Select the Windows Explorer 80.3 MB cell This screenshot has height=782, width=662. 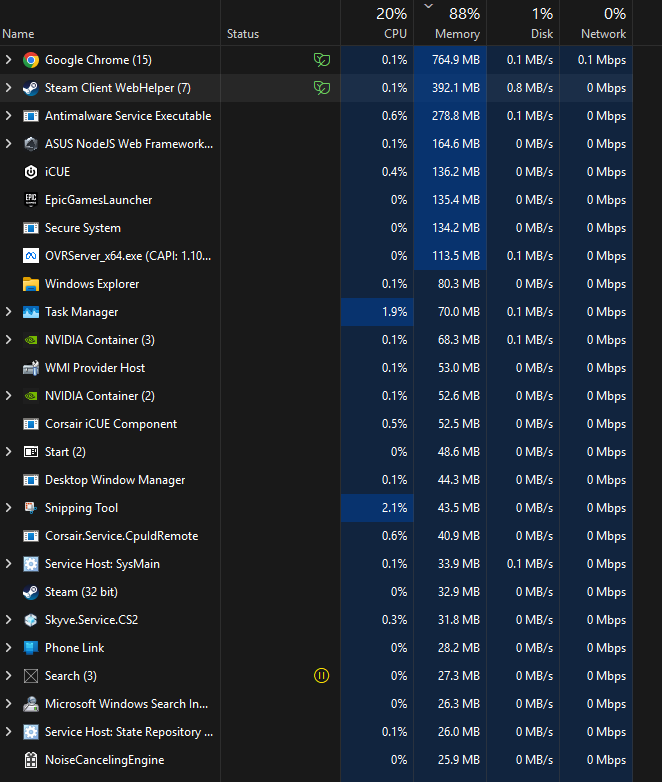450,284
